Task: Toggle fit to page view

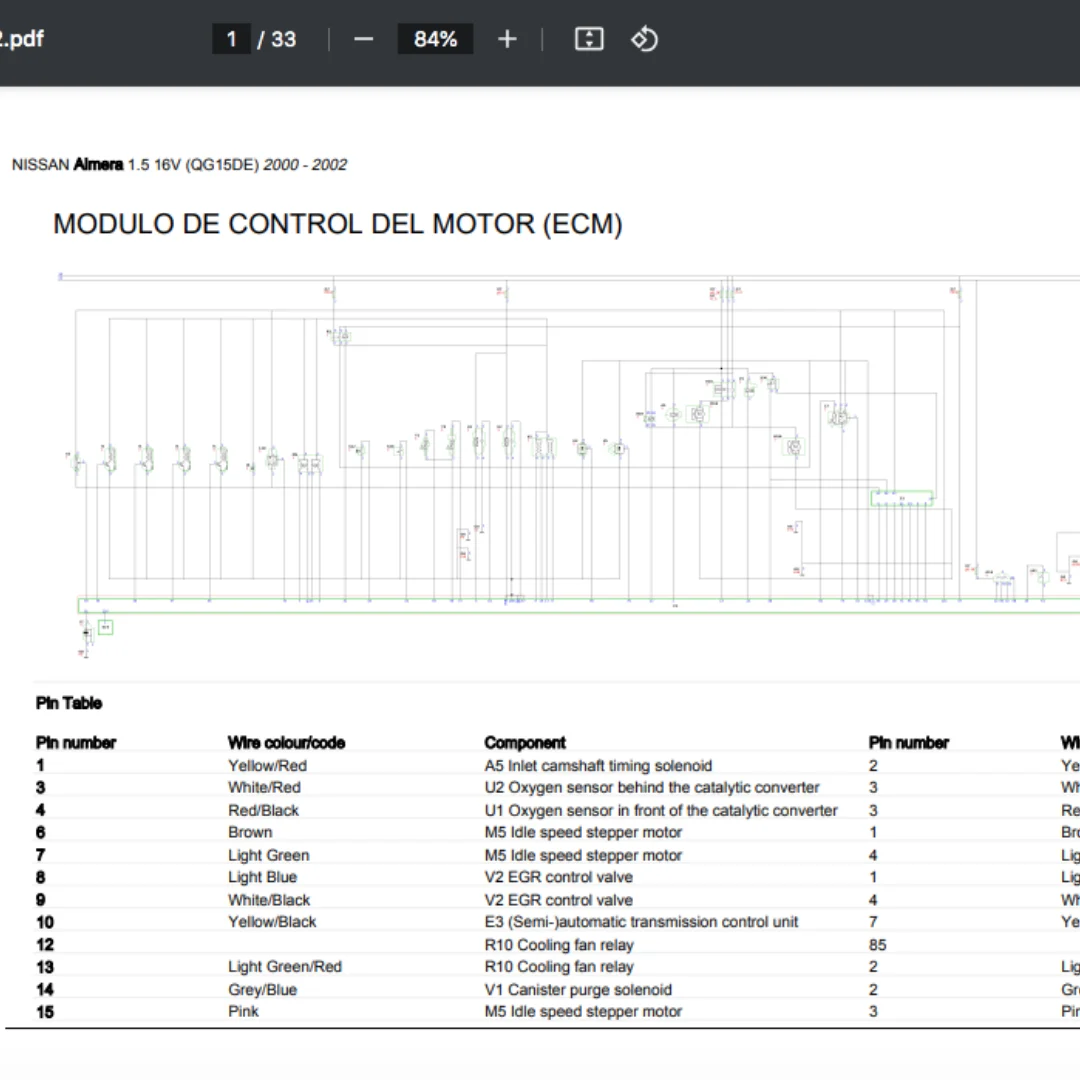Action: [589, 39]
